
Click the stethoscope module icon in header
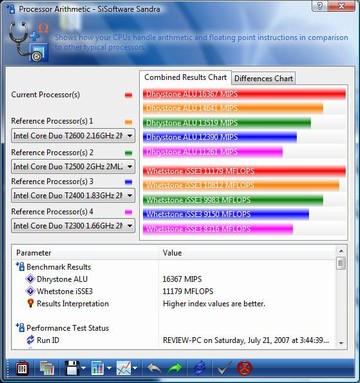(29, 42)
